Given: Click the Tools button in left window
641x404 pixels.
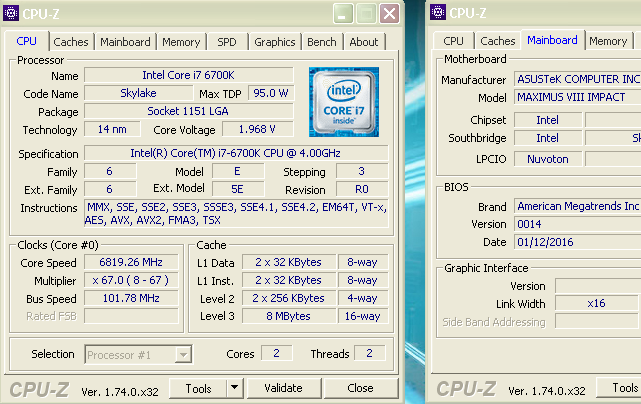Looking at the screenshot, I should point(198,388).
